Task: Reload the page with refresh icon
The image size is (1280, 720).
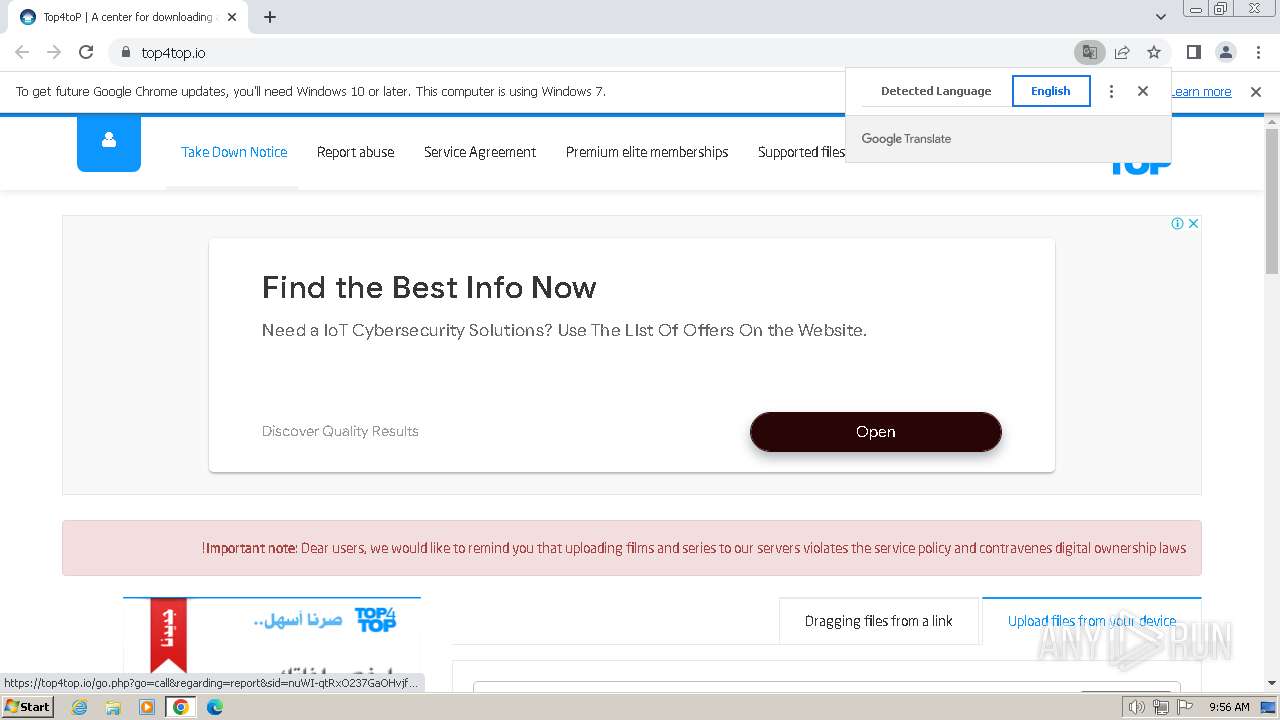Action: (86, 52)
